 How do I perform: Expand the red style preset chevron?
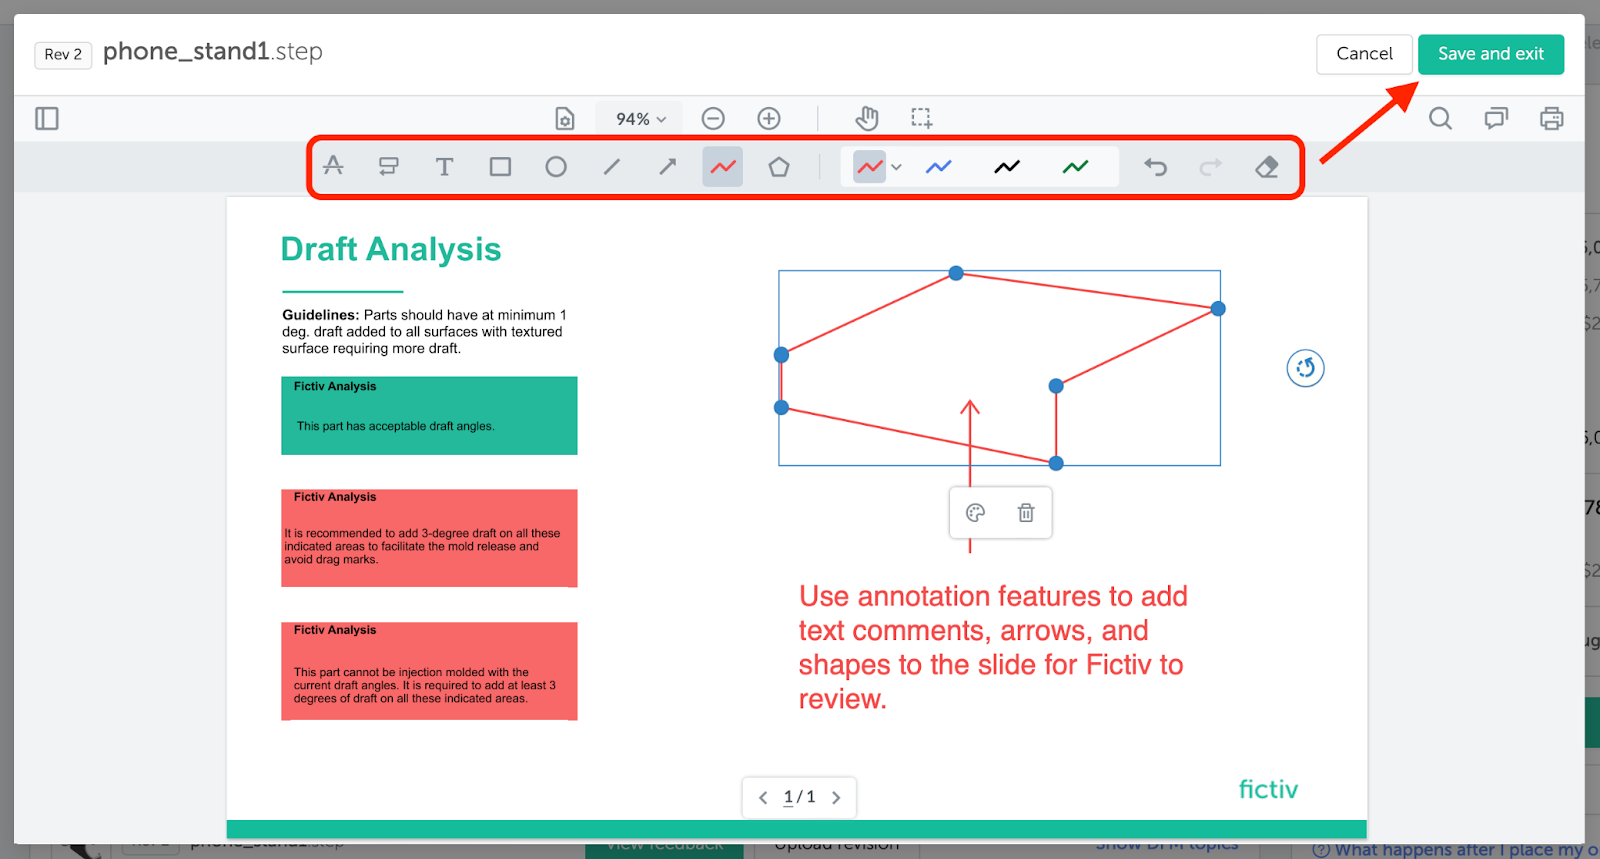click(x=897, y=167)
